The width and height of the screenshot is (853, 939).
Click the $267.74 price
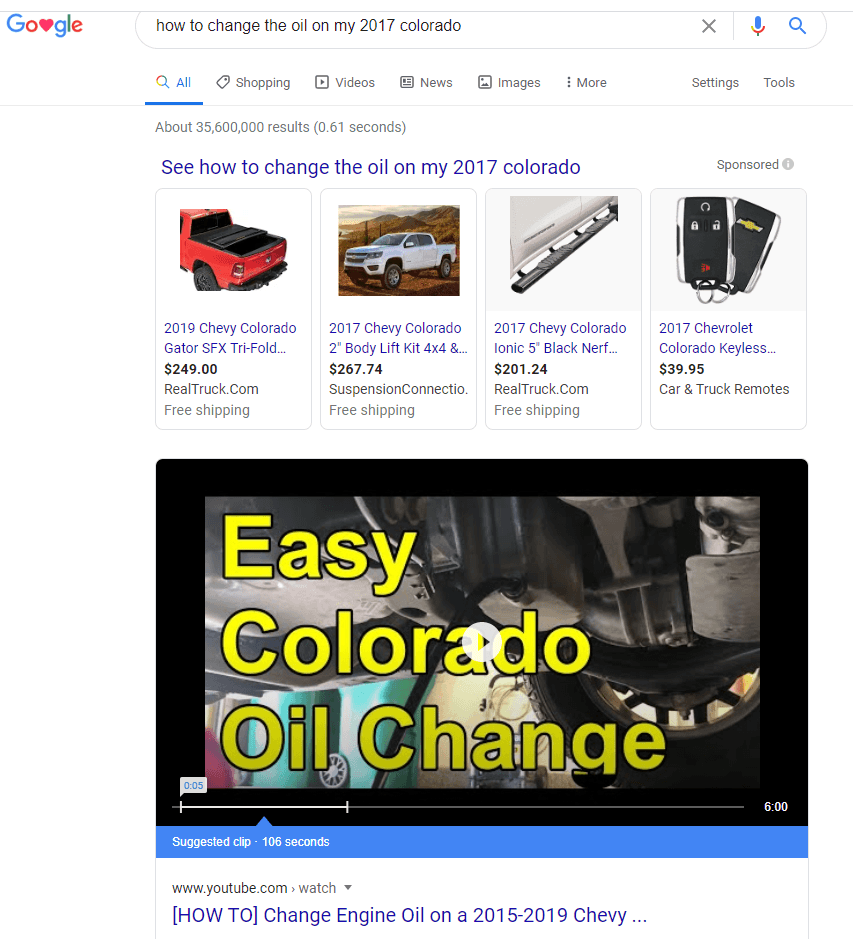click(355, 369)
